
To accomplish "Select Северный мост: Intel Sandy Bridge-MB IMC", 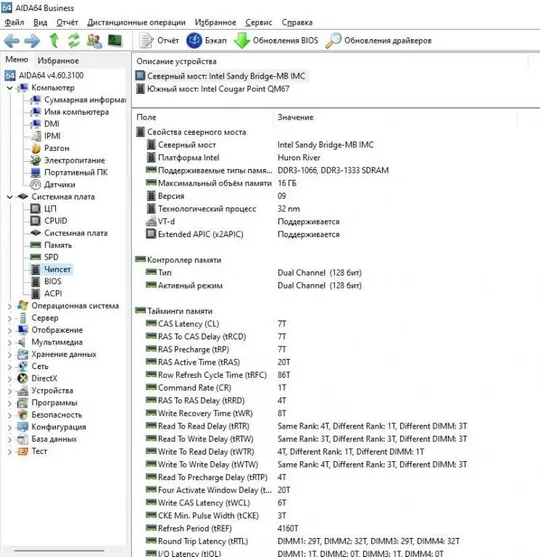I will tap(221, 76).
